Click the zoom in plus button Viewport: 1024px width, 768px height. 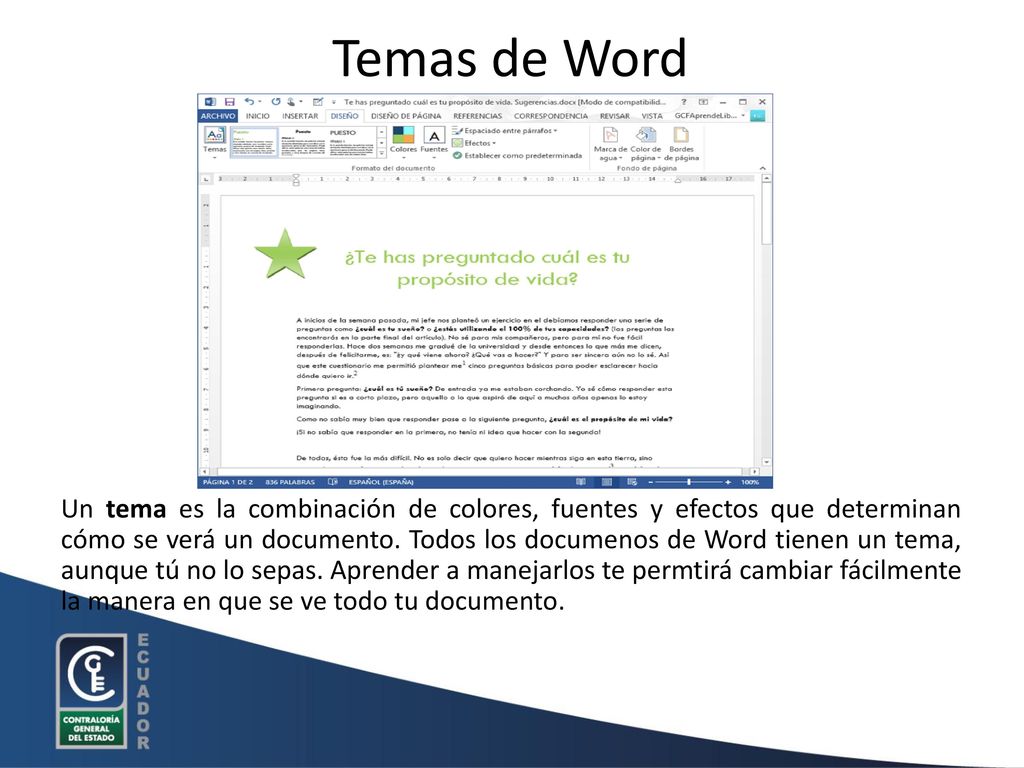tap(728, 482)
